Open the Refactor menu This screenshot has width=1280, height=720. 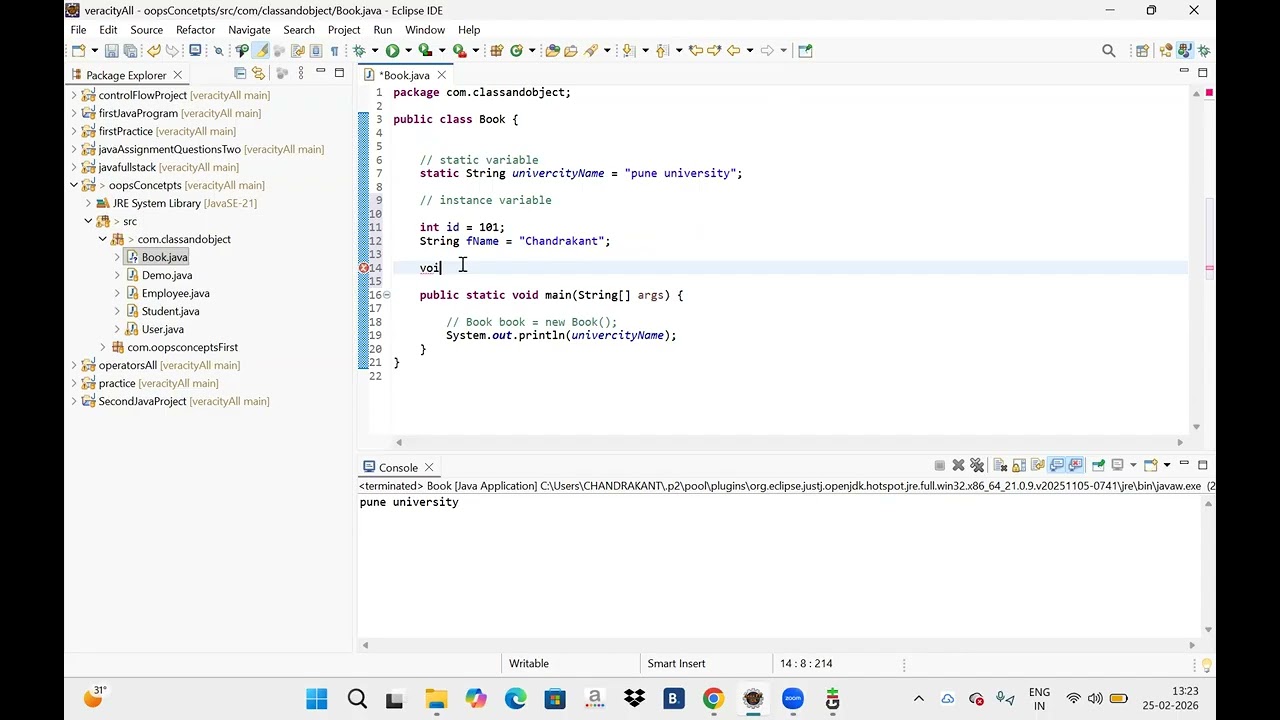pos(195,30)
